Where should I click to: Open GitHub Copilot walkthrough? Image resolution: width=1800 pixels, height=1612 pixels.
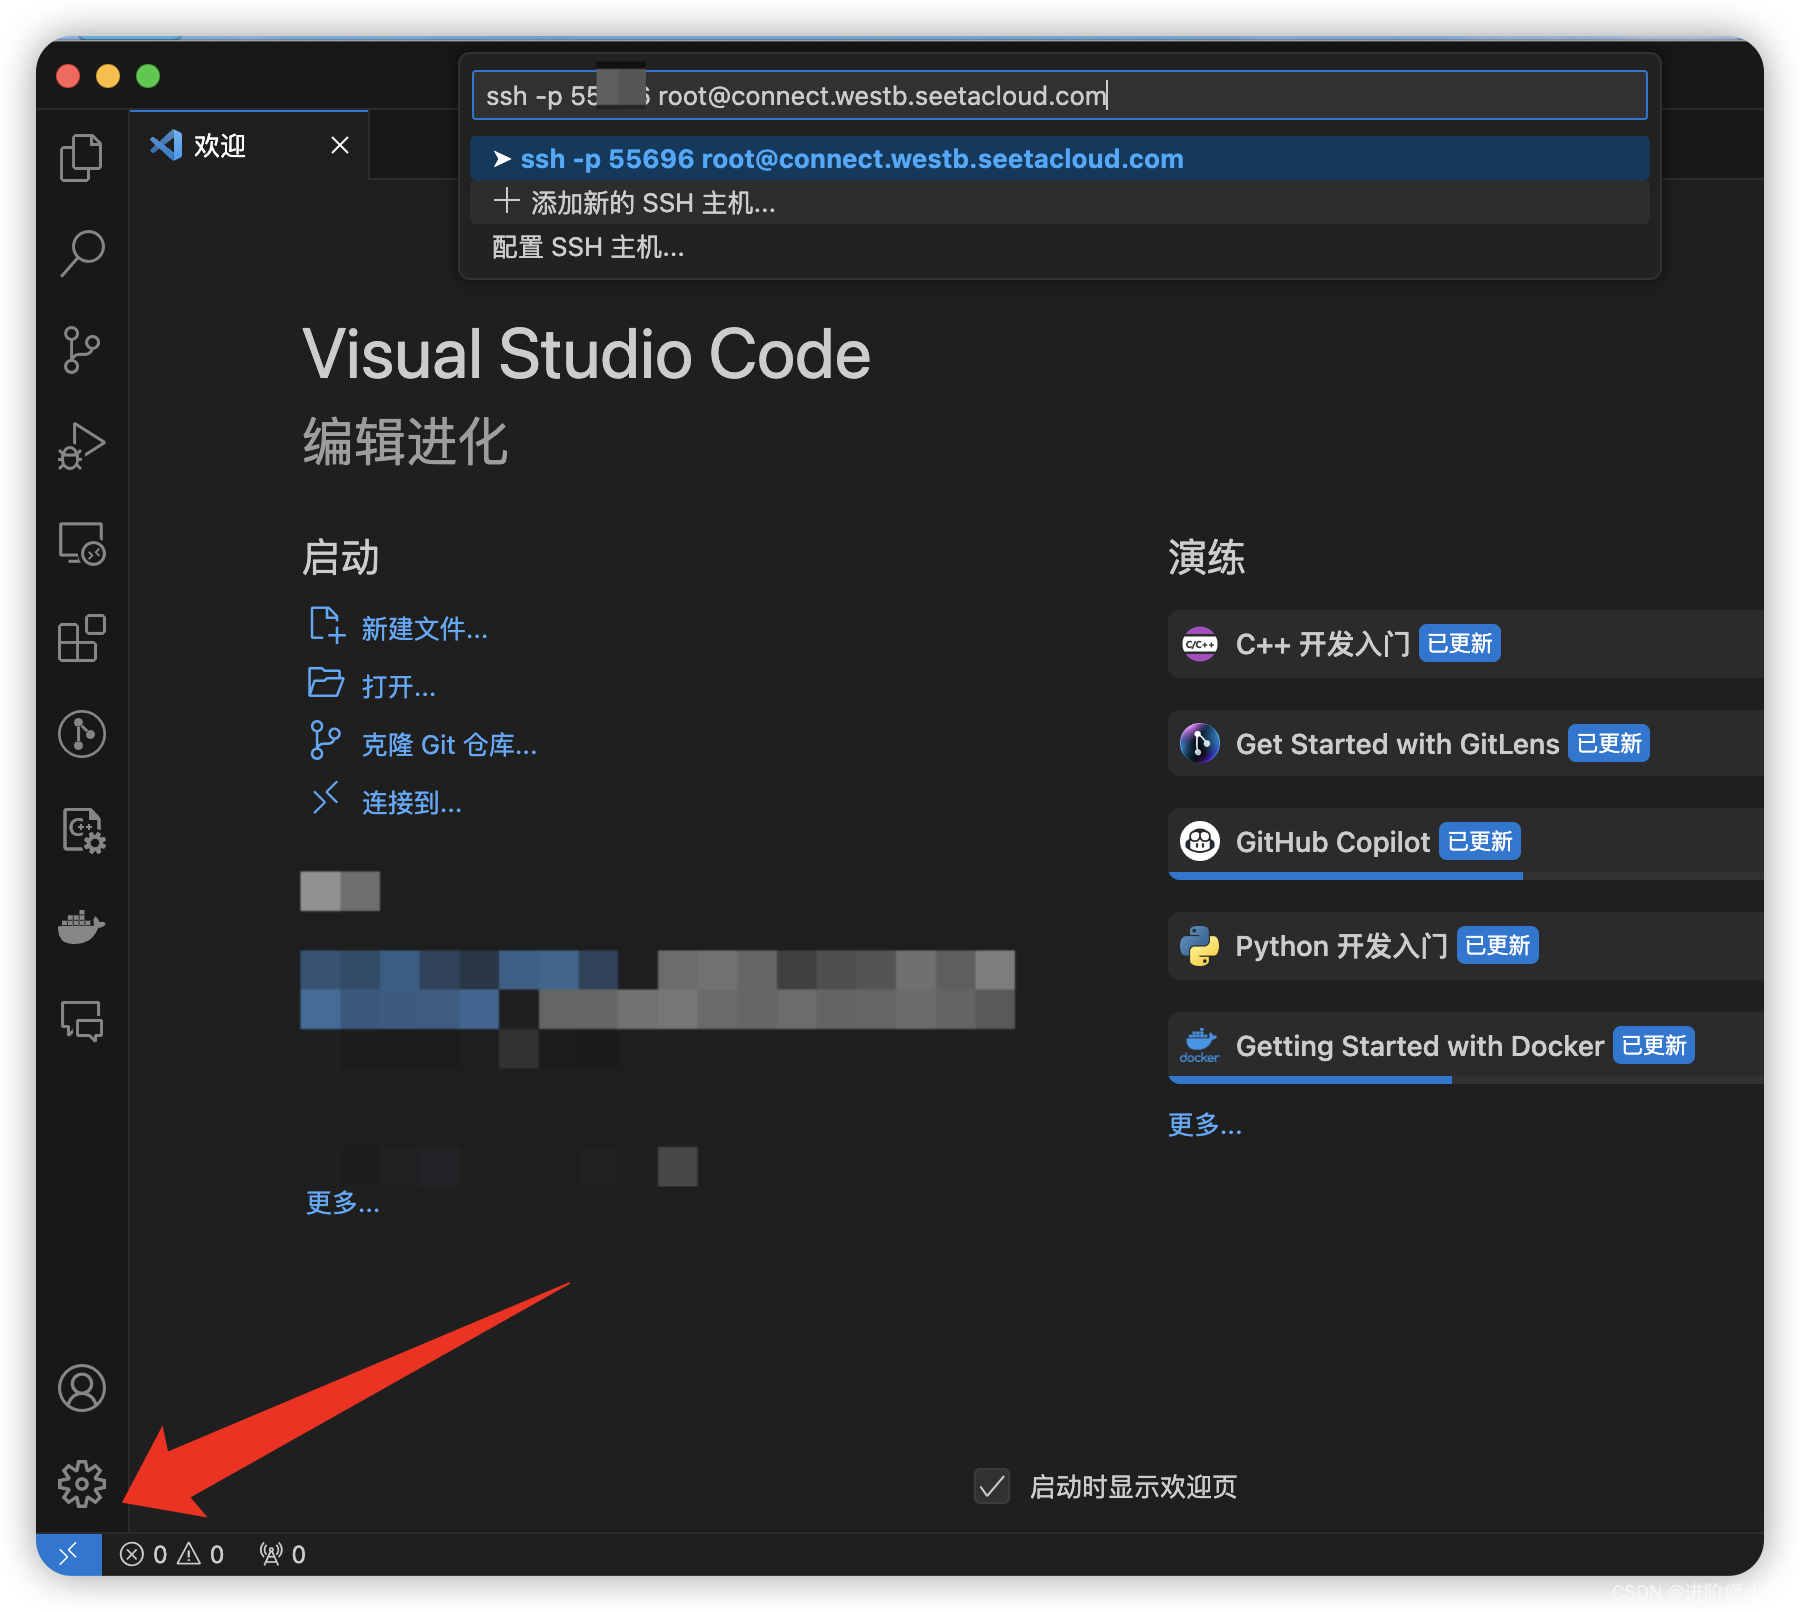point(1466,843)
